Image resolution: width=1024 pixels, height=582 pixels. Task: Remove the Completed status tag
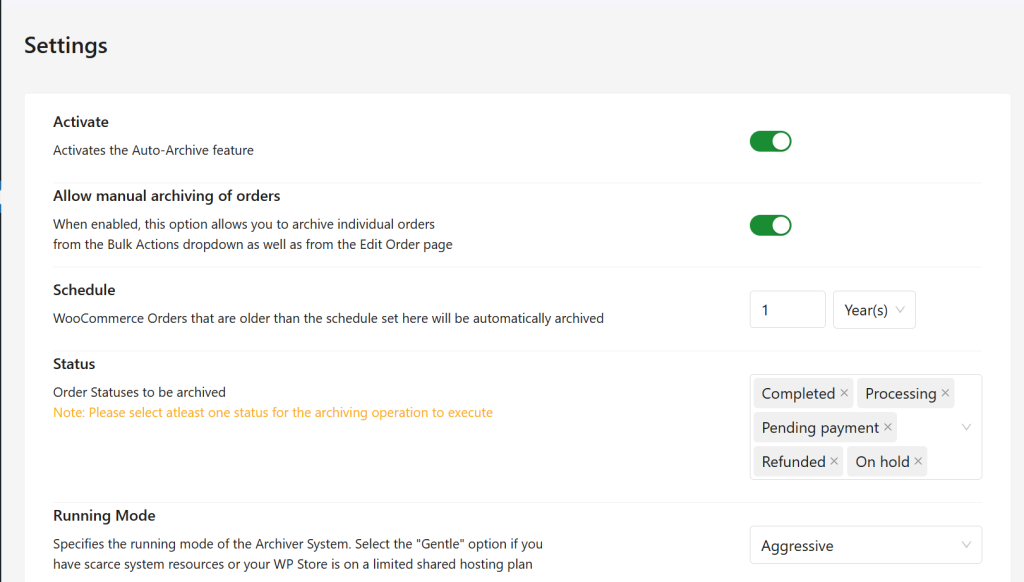coord(844,393)
